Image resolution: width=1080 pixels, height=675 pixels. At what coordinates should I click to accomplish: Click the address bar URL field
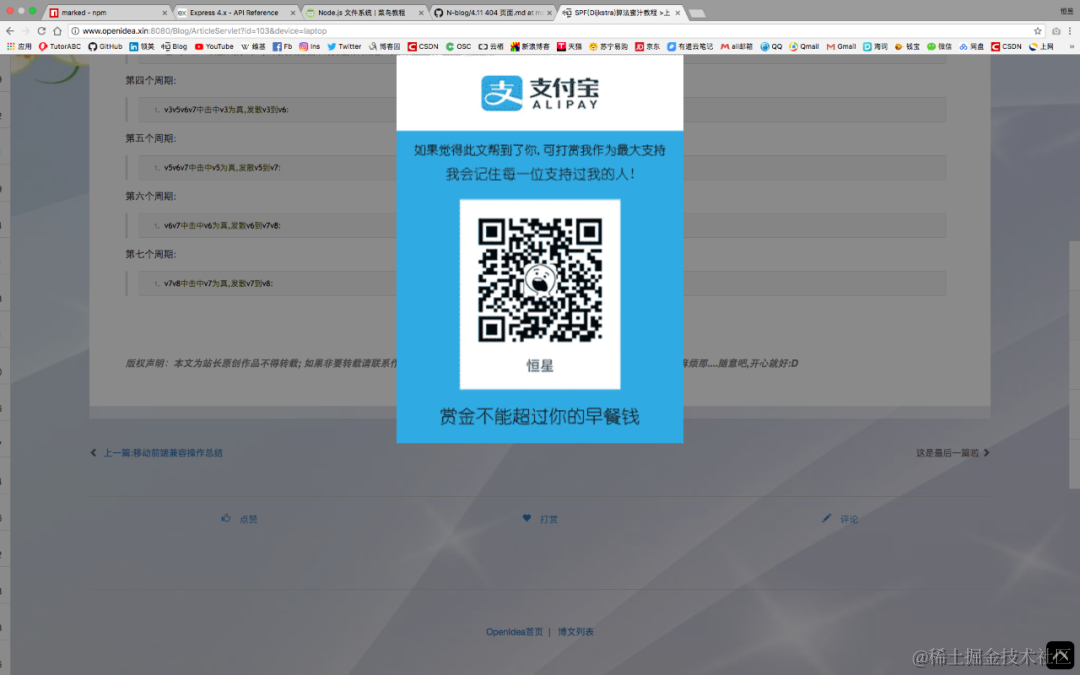[551, 31]
